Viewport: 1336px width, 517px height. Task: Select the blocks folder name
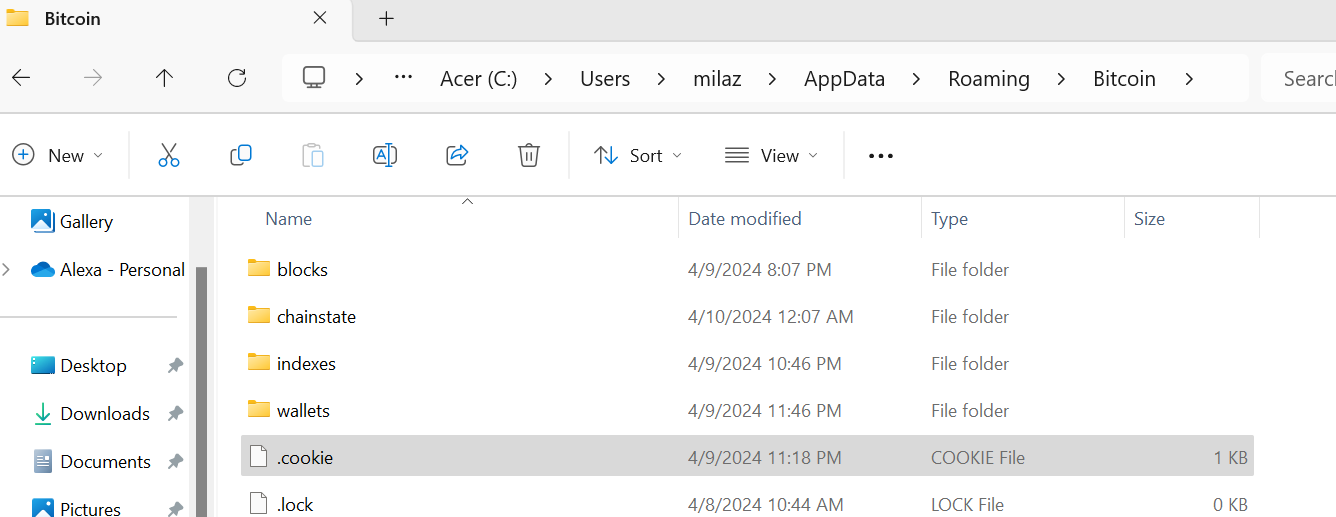(302, 269)
